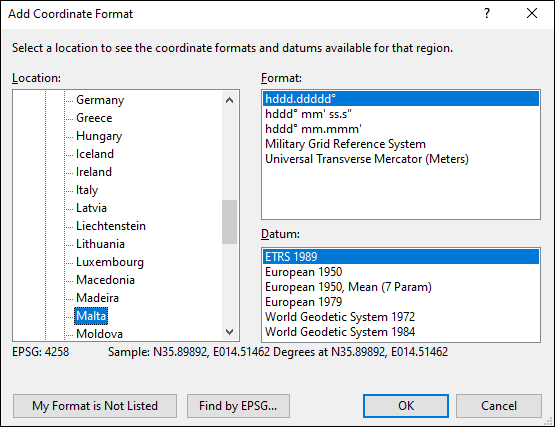Image resolution: width=555 pixels, height=427 pixels.
Task: Select Lithuania in Location tree
Action: click(x=100, y=244)
